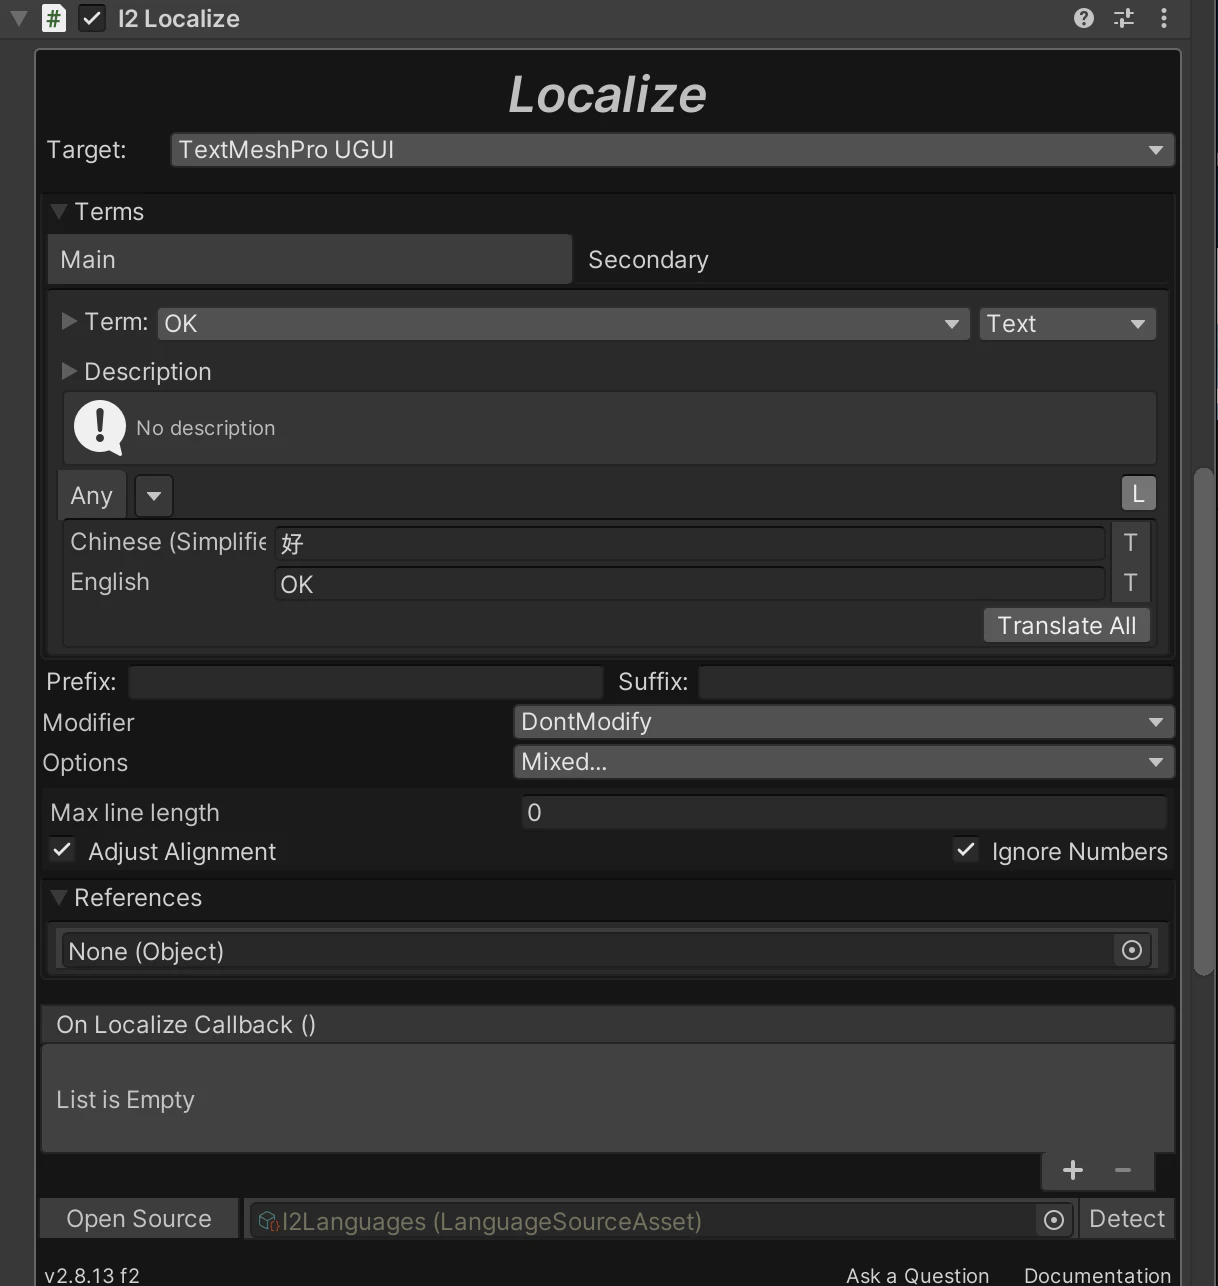1218x1286 pixels.
Task: Click the inspector vertical scrollbar
Action: [1204, 721]
